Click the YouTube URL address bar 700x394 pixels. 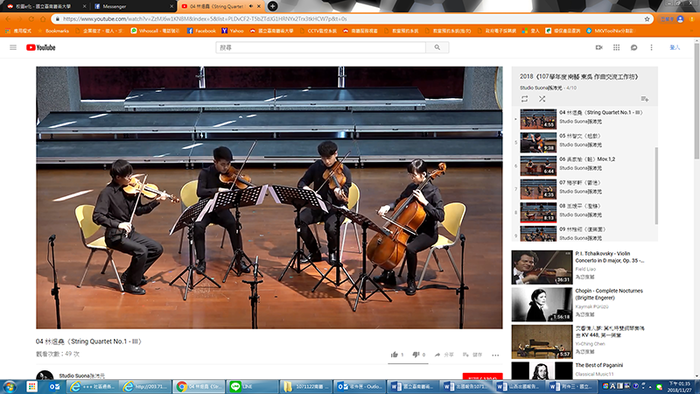pyautogui.click(x=348, y=19)
